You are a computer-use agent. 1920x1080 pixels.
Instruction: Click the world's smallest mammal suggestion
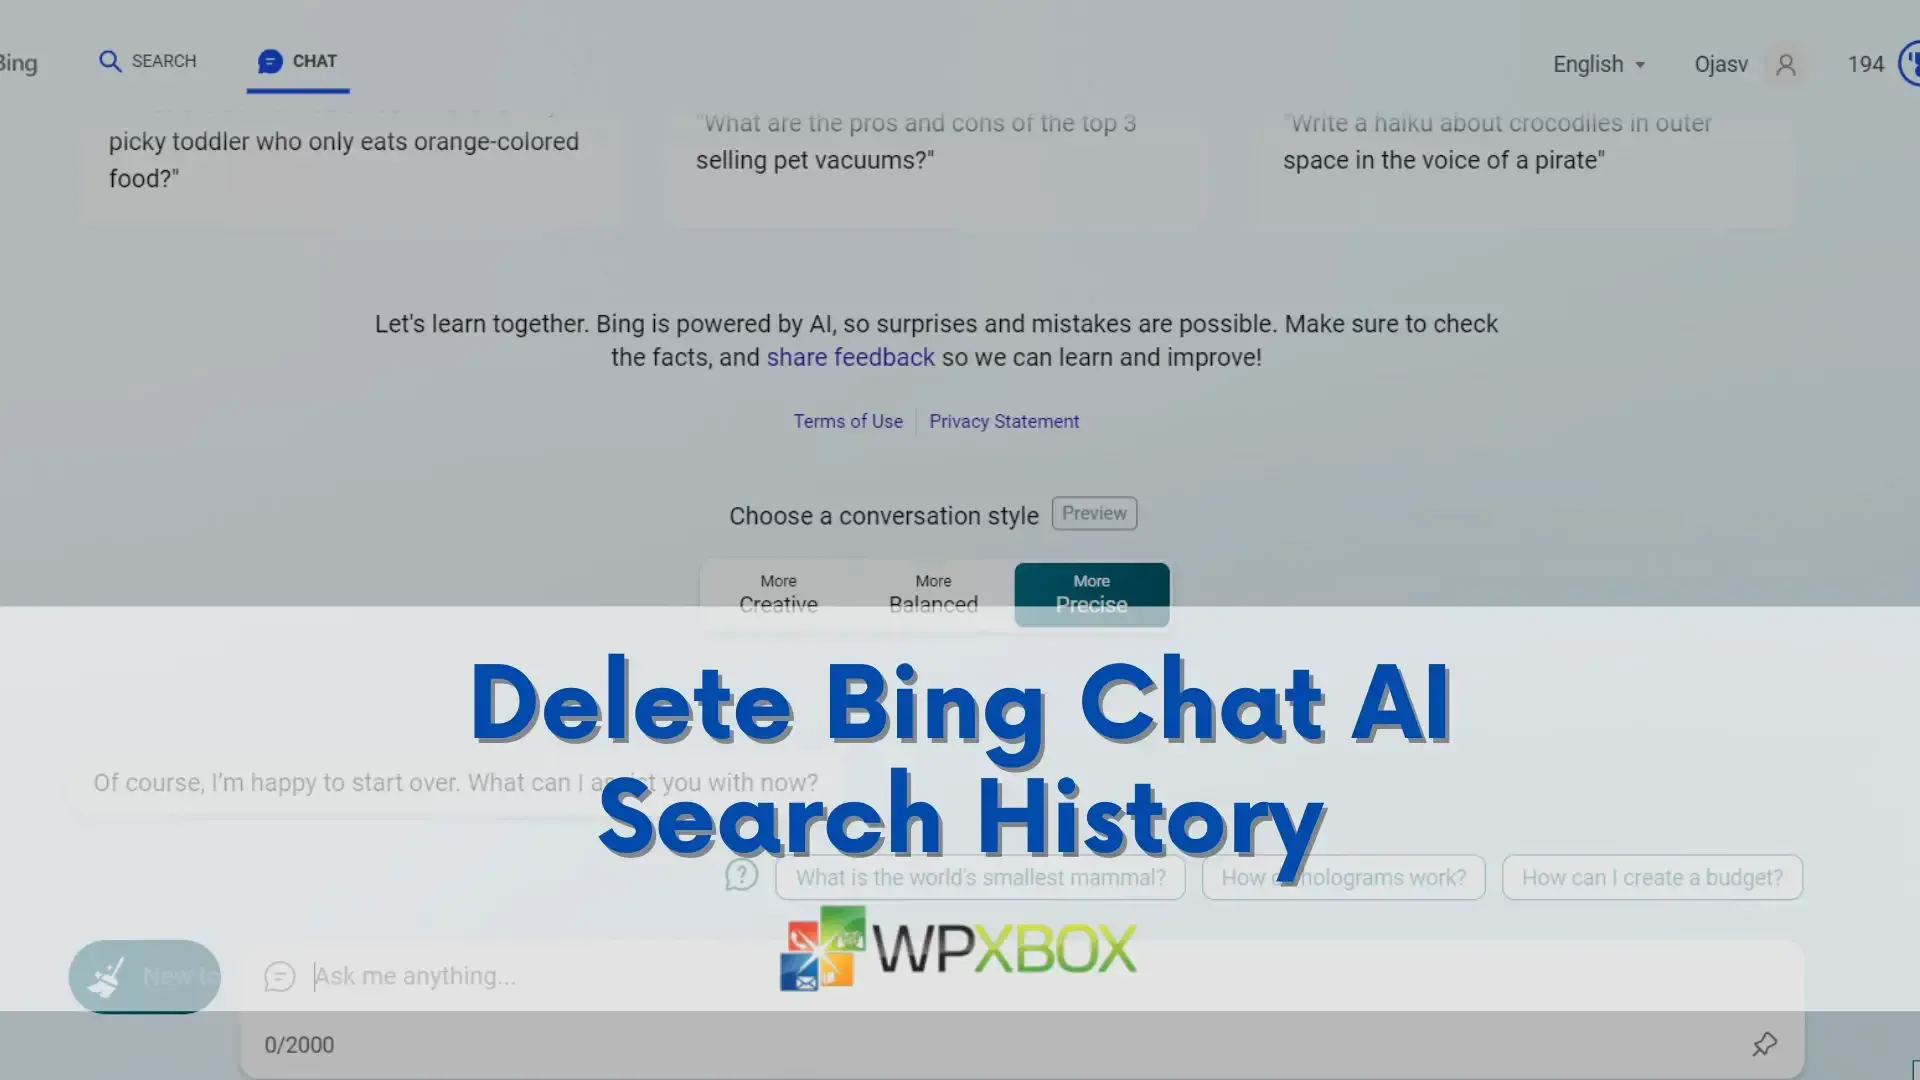click(980, 877)
